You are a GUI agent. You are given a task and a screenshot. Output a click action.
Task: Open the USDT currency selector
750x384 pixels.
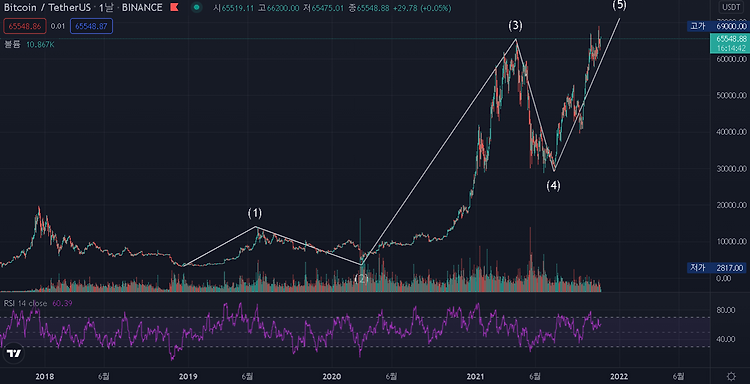[731, 7]
